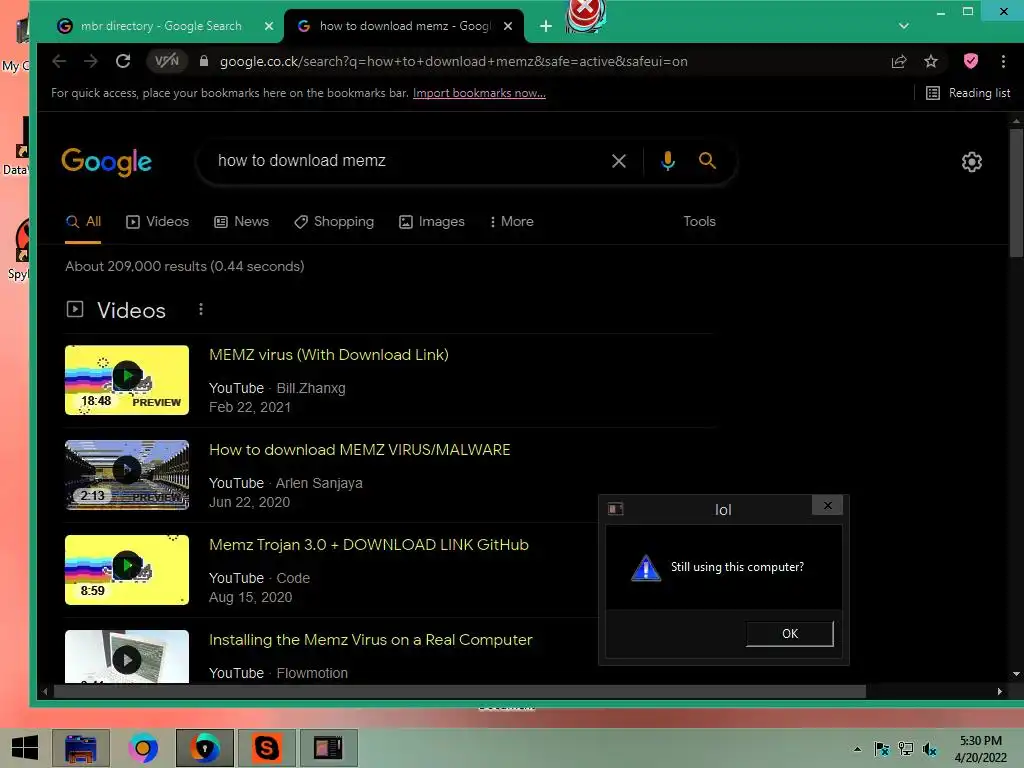This screenshot has height=768, width=1024.
Task: Show hidden system tray icons
Action: click(x=857, y=749)
